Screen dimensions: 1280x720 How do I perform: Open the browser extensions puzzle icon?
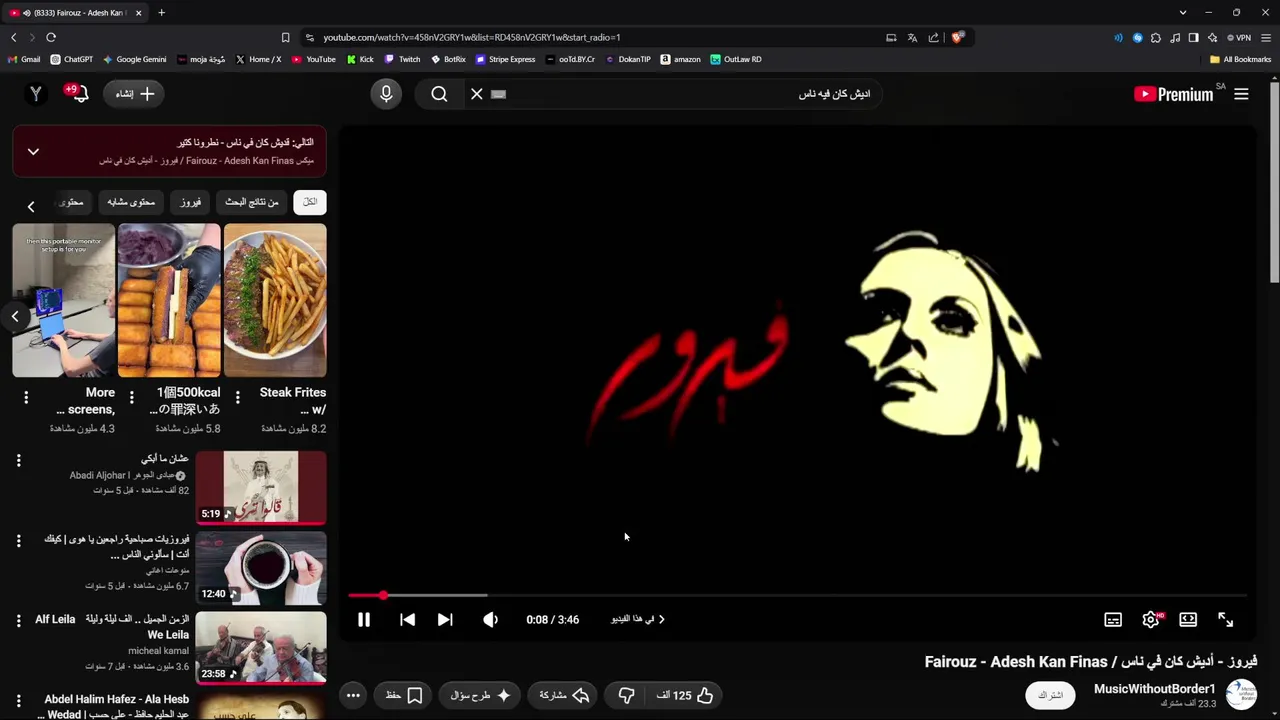pyautogui.click(x=1156, y=38)
